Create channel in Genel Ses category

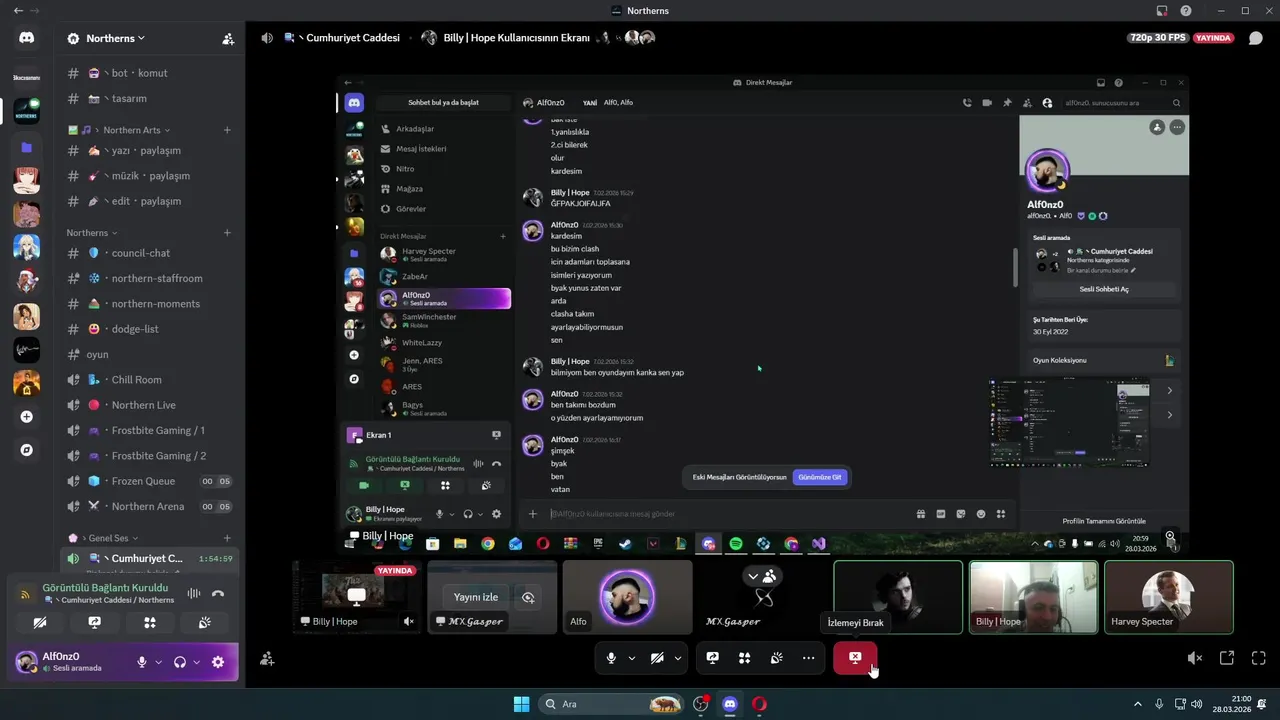(x=227, y=538)
